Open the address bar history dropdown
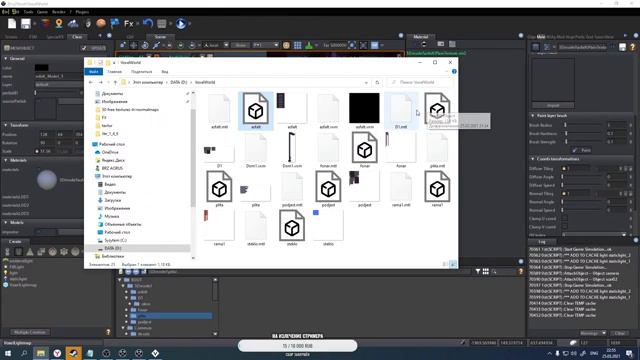 click(366, 82)
